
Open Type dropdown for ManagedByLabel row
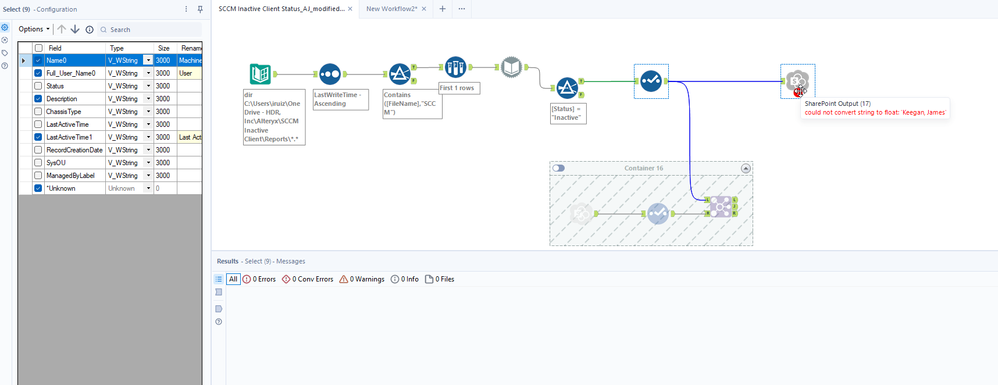coord(148,175)
